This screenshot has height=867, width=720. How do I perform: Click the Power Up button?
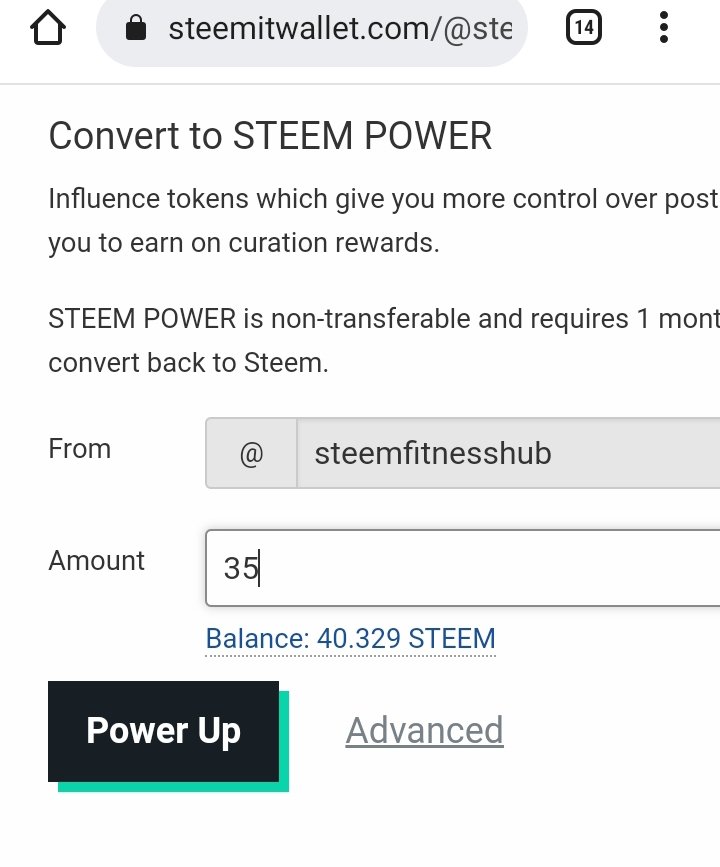point(163,731)
